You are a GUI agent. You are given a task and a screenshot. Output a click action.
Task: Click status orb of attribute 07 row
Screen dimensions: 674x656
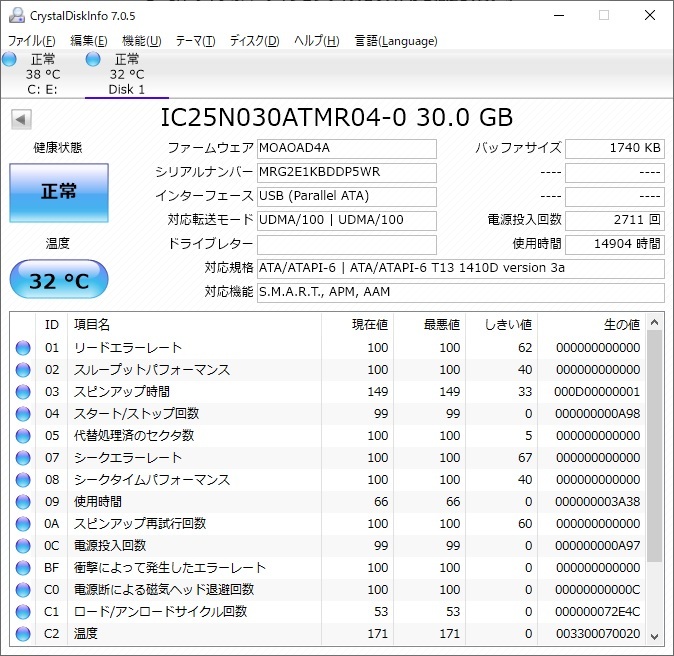[23, 458]
